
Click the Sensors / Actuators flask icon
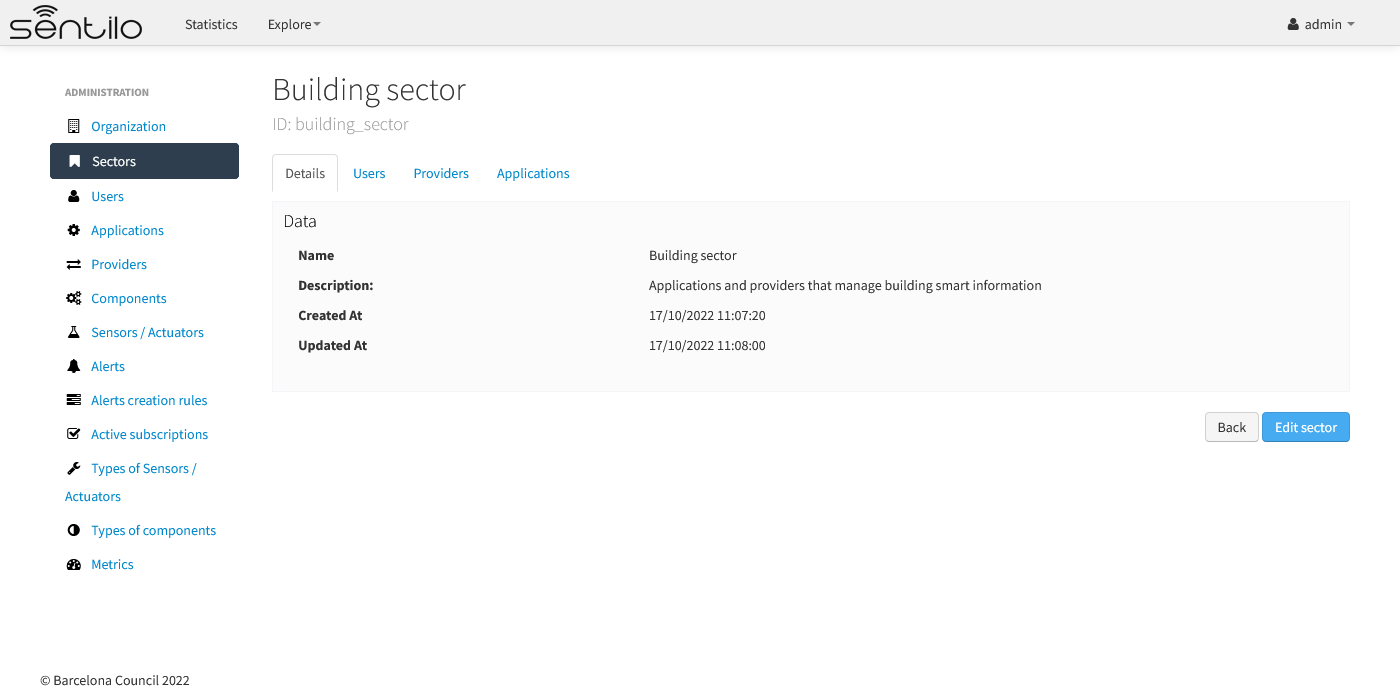click(73, 332)
